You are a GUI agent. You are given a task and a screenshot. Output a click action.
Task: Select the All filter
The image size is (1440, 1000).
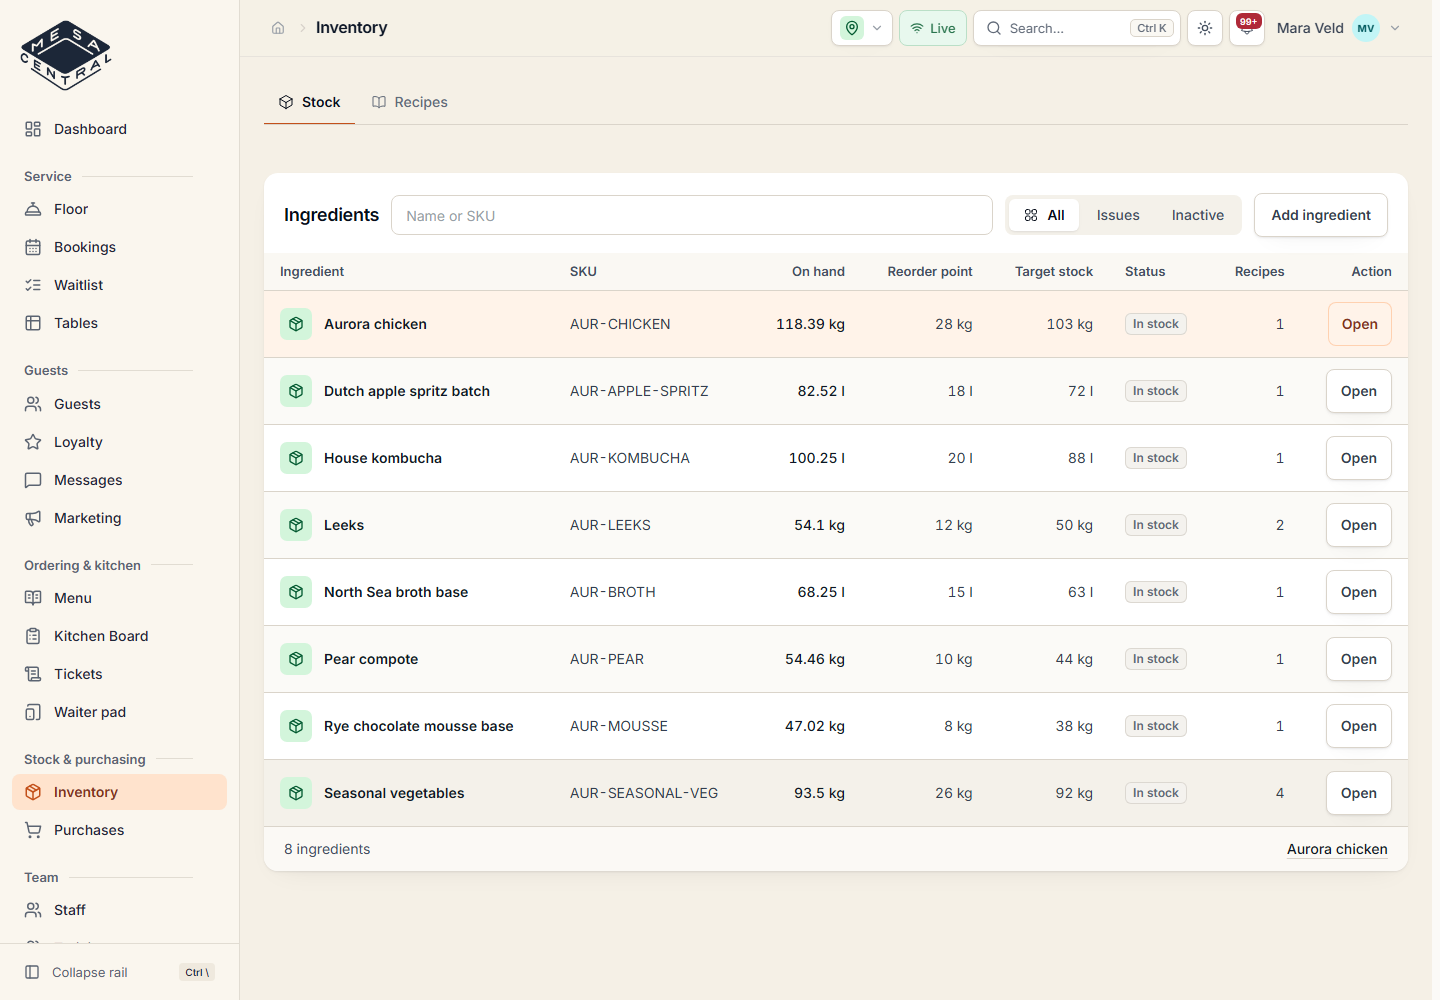point(1044,215)
